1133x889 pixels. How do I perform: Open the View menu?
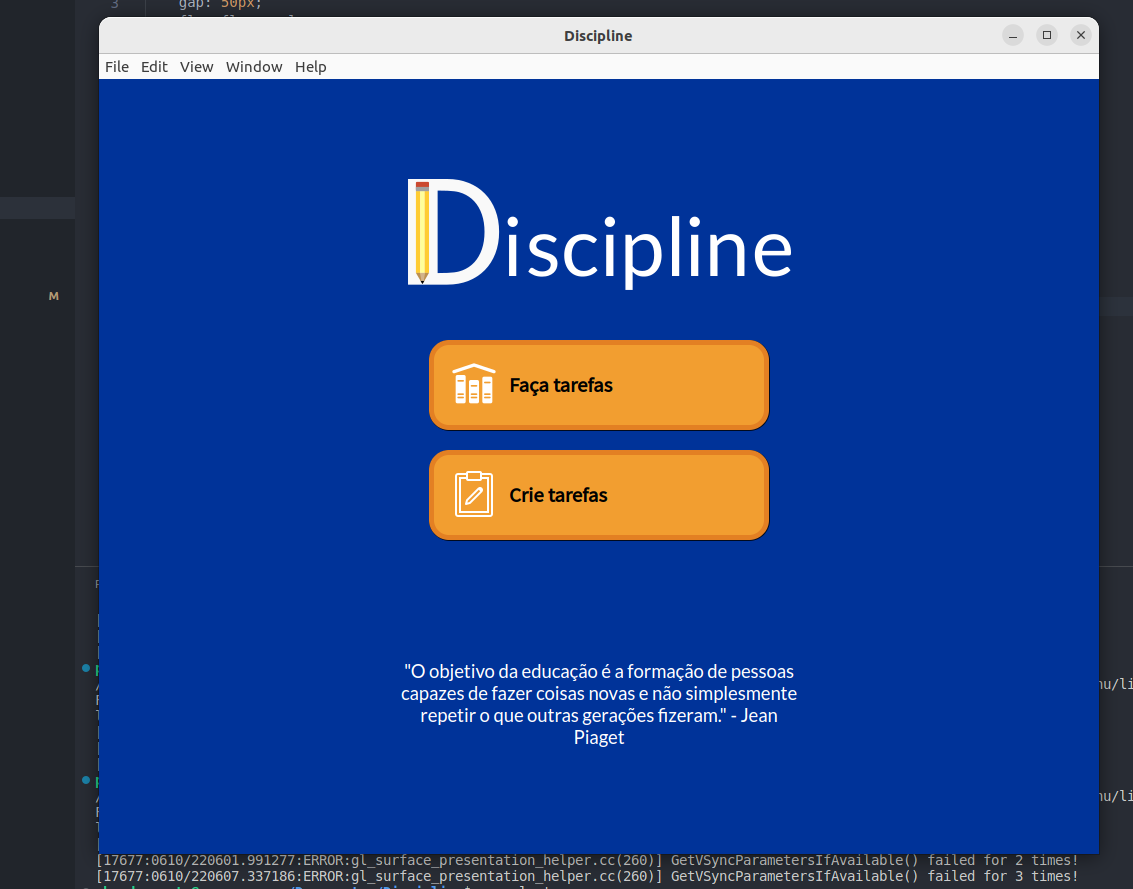pyautogui.click(x=196, y=66)
